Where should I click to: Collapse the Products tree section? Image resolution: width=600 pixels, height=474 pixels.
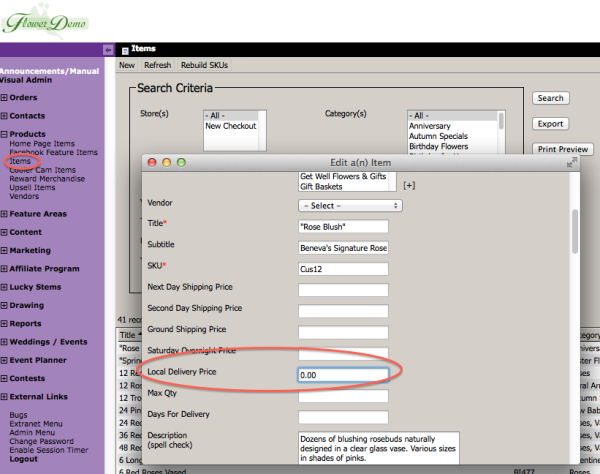tap(4, 134)
